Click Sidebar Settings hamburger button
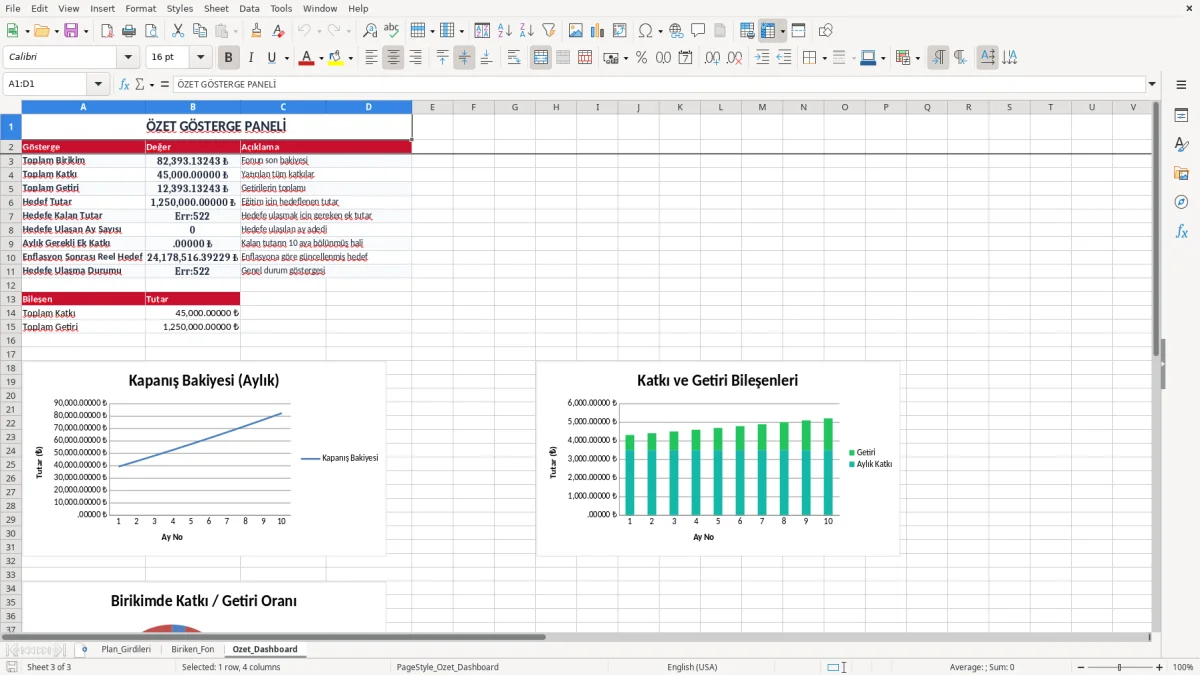The width and height of the screenshot is (1200, 675). point(1181,85)
